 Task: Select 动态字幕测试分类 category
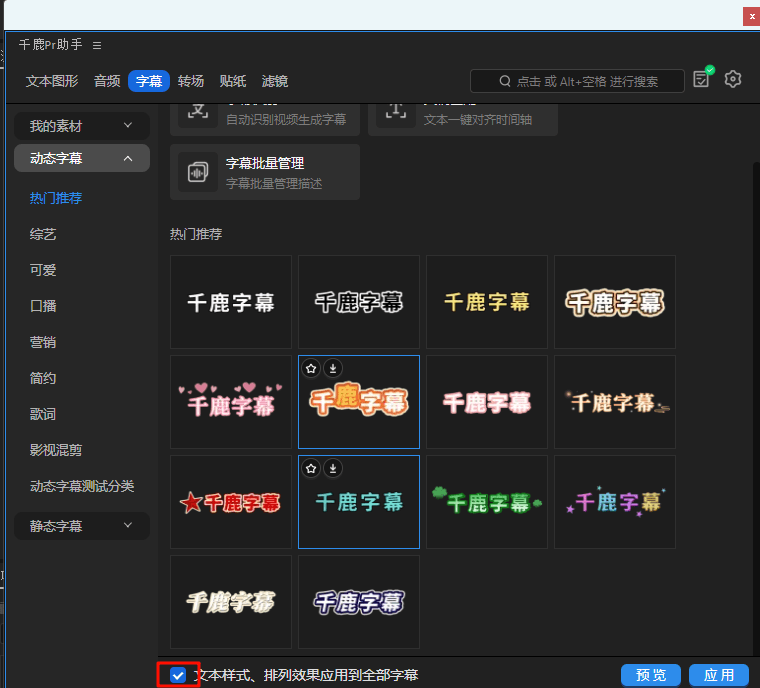[x=82, y=486]
